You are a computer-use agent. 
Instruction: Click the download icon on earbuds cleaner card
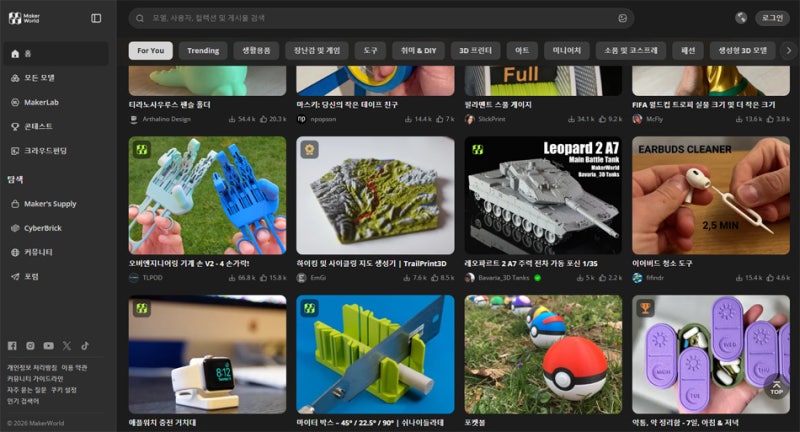click(x=739, y=278)
